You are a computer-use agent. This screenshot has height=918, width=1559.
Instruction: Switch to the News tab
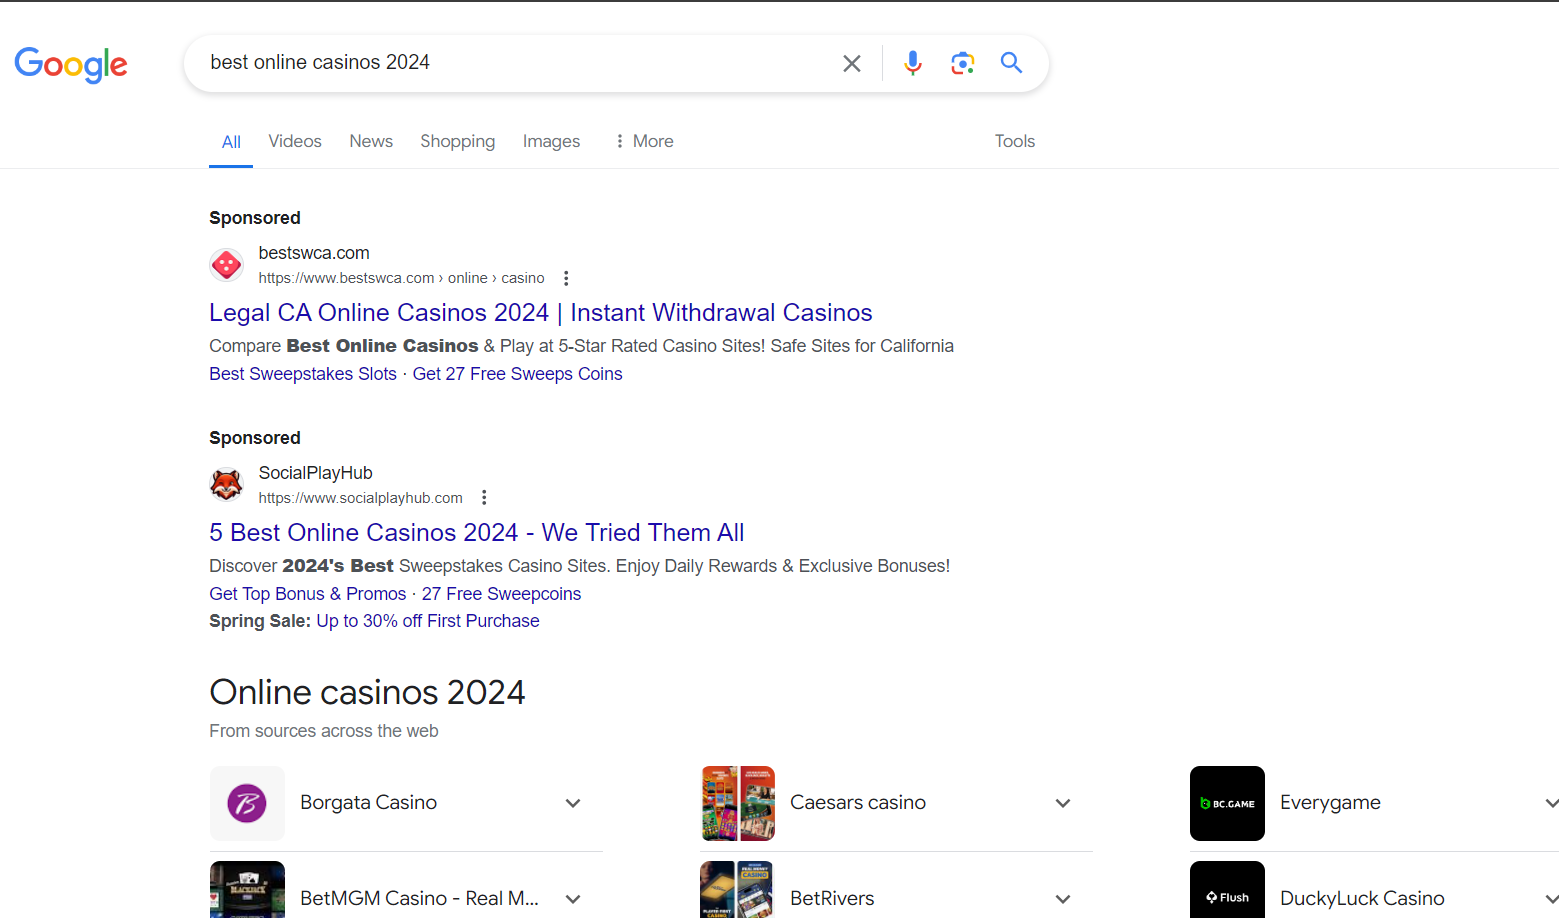[371, 141]
